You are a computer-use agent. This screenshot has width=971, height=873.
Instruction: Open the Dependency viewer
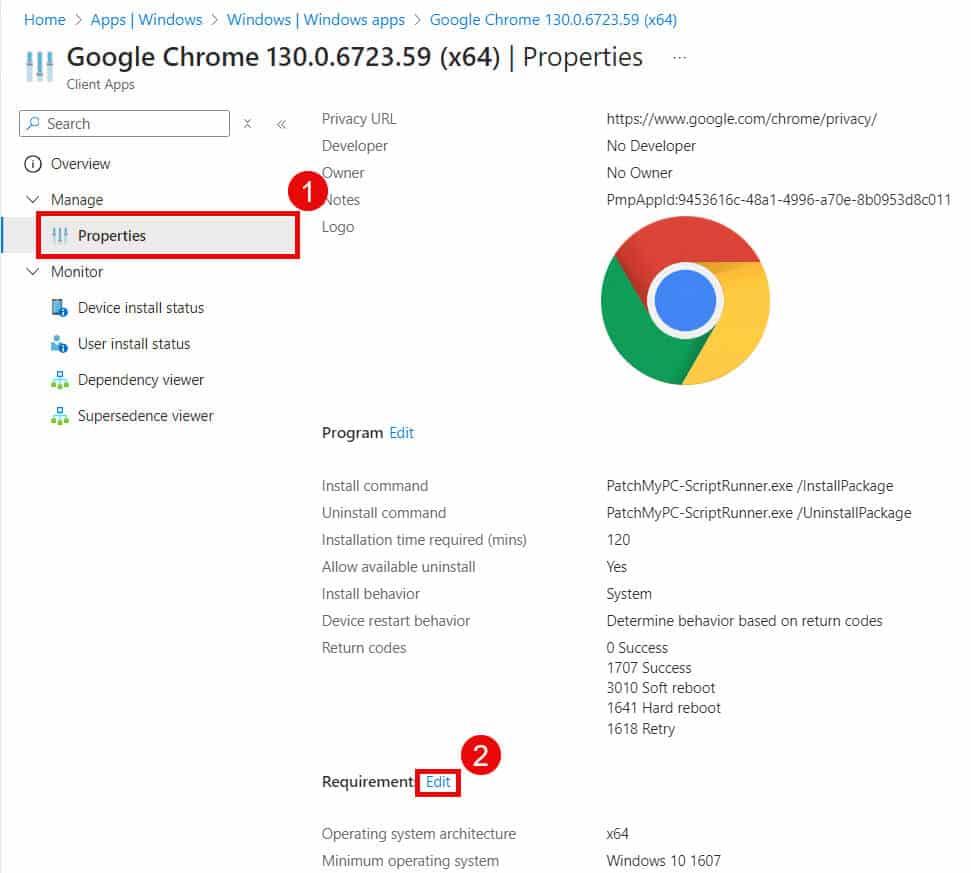click(x=141, y=380)
